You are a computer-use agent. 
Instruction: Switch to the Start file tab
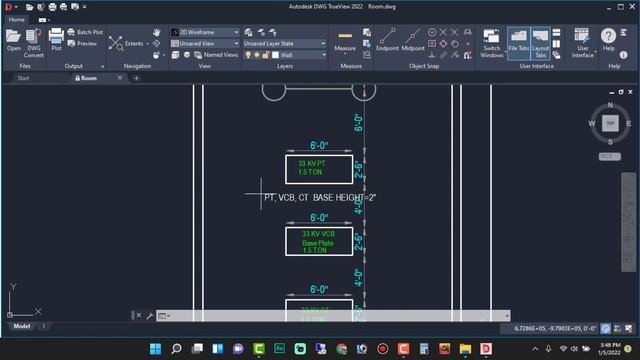point(23,78)
